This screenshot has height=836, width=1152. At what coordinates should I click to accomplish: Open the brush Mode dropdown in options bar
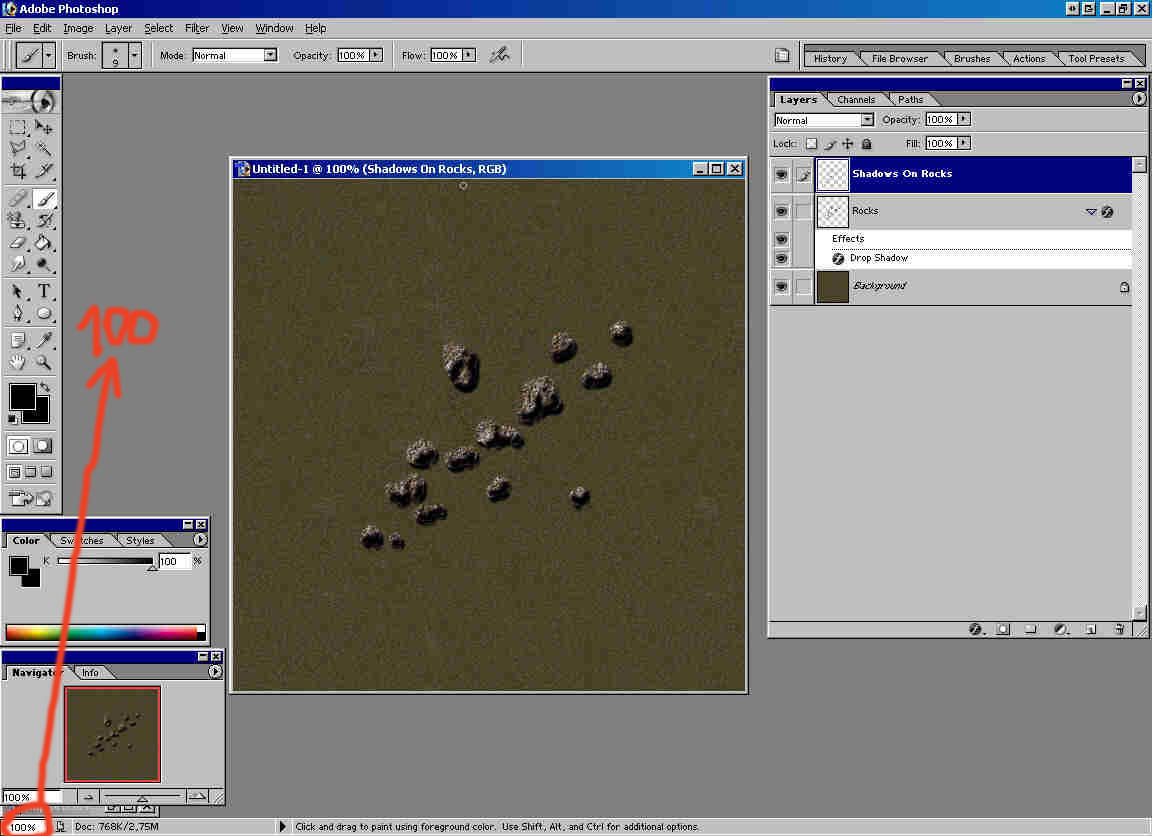point(270,55)
